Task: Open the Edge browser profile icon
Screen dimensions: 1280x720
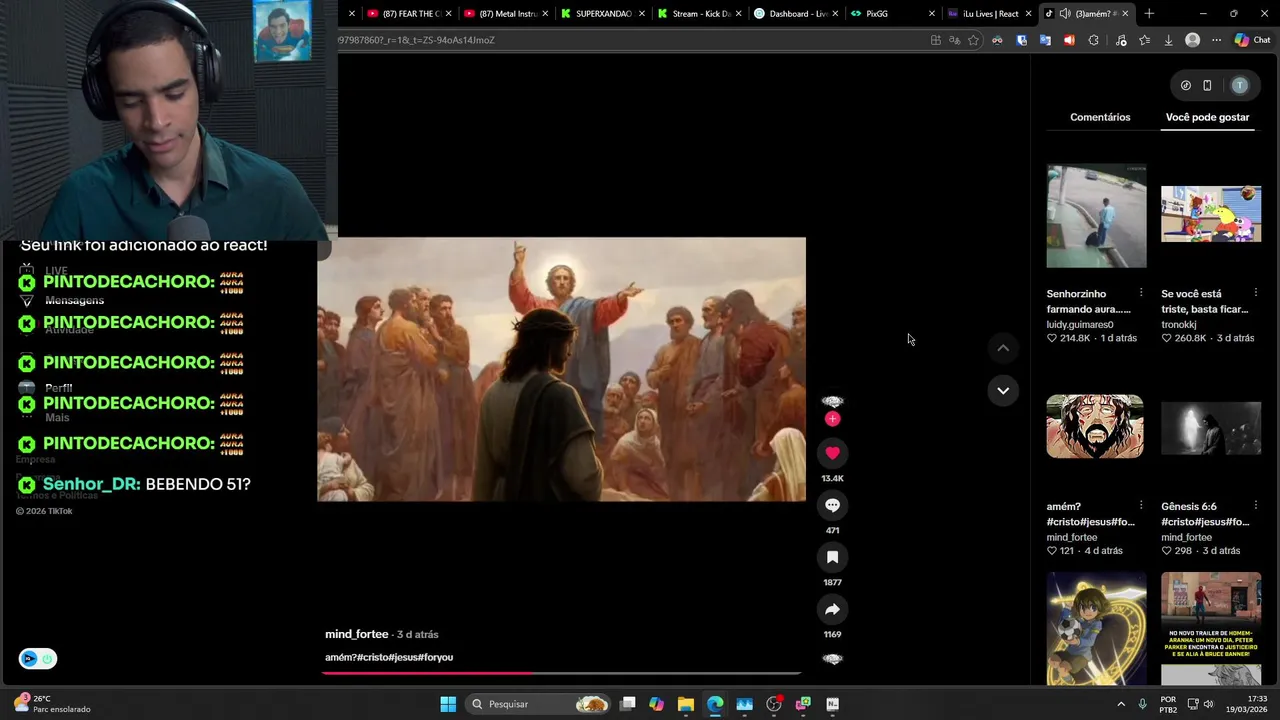Action: (x=1192, y=40)
